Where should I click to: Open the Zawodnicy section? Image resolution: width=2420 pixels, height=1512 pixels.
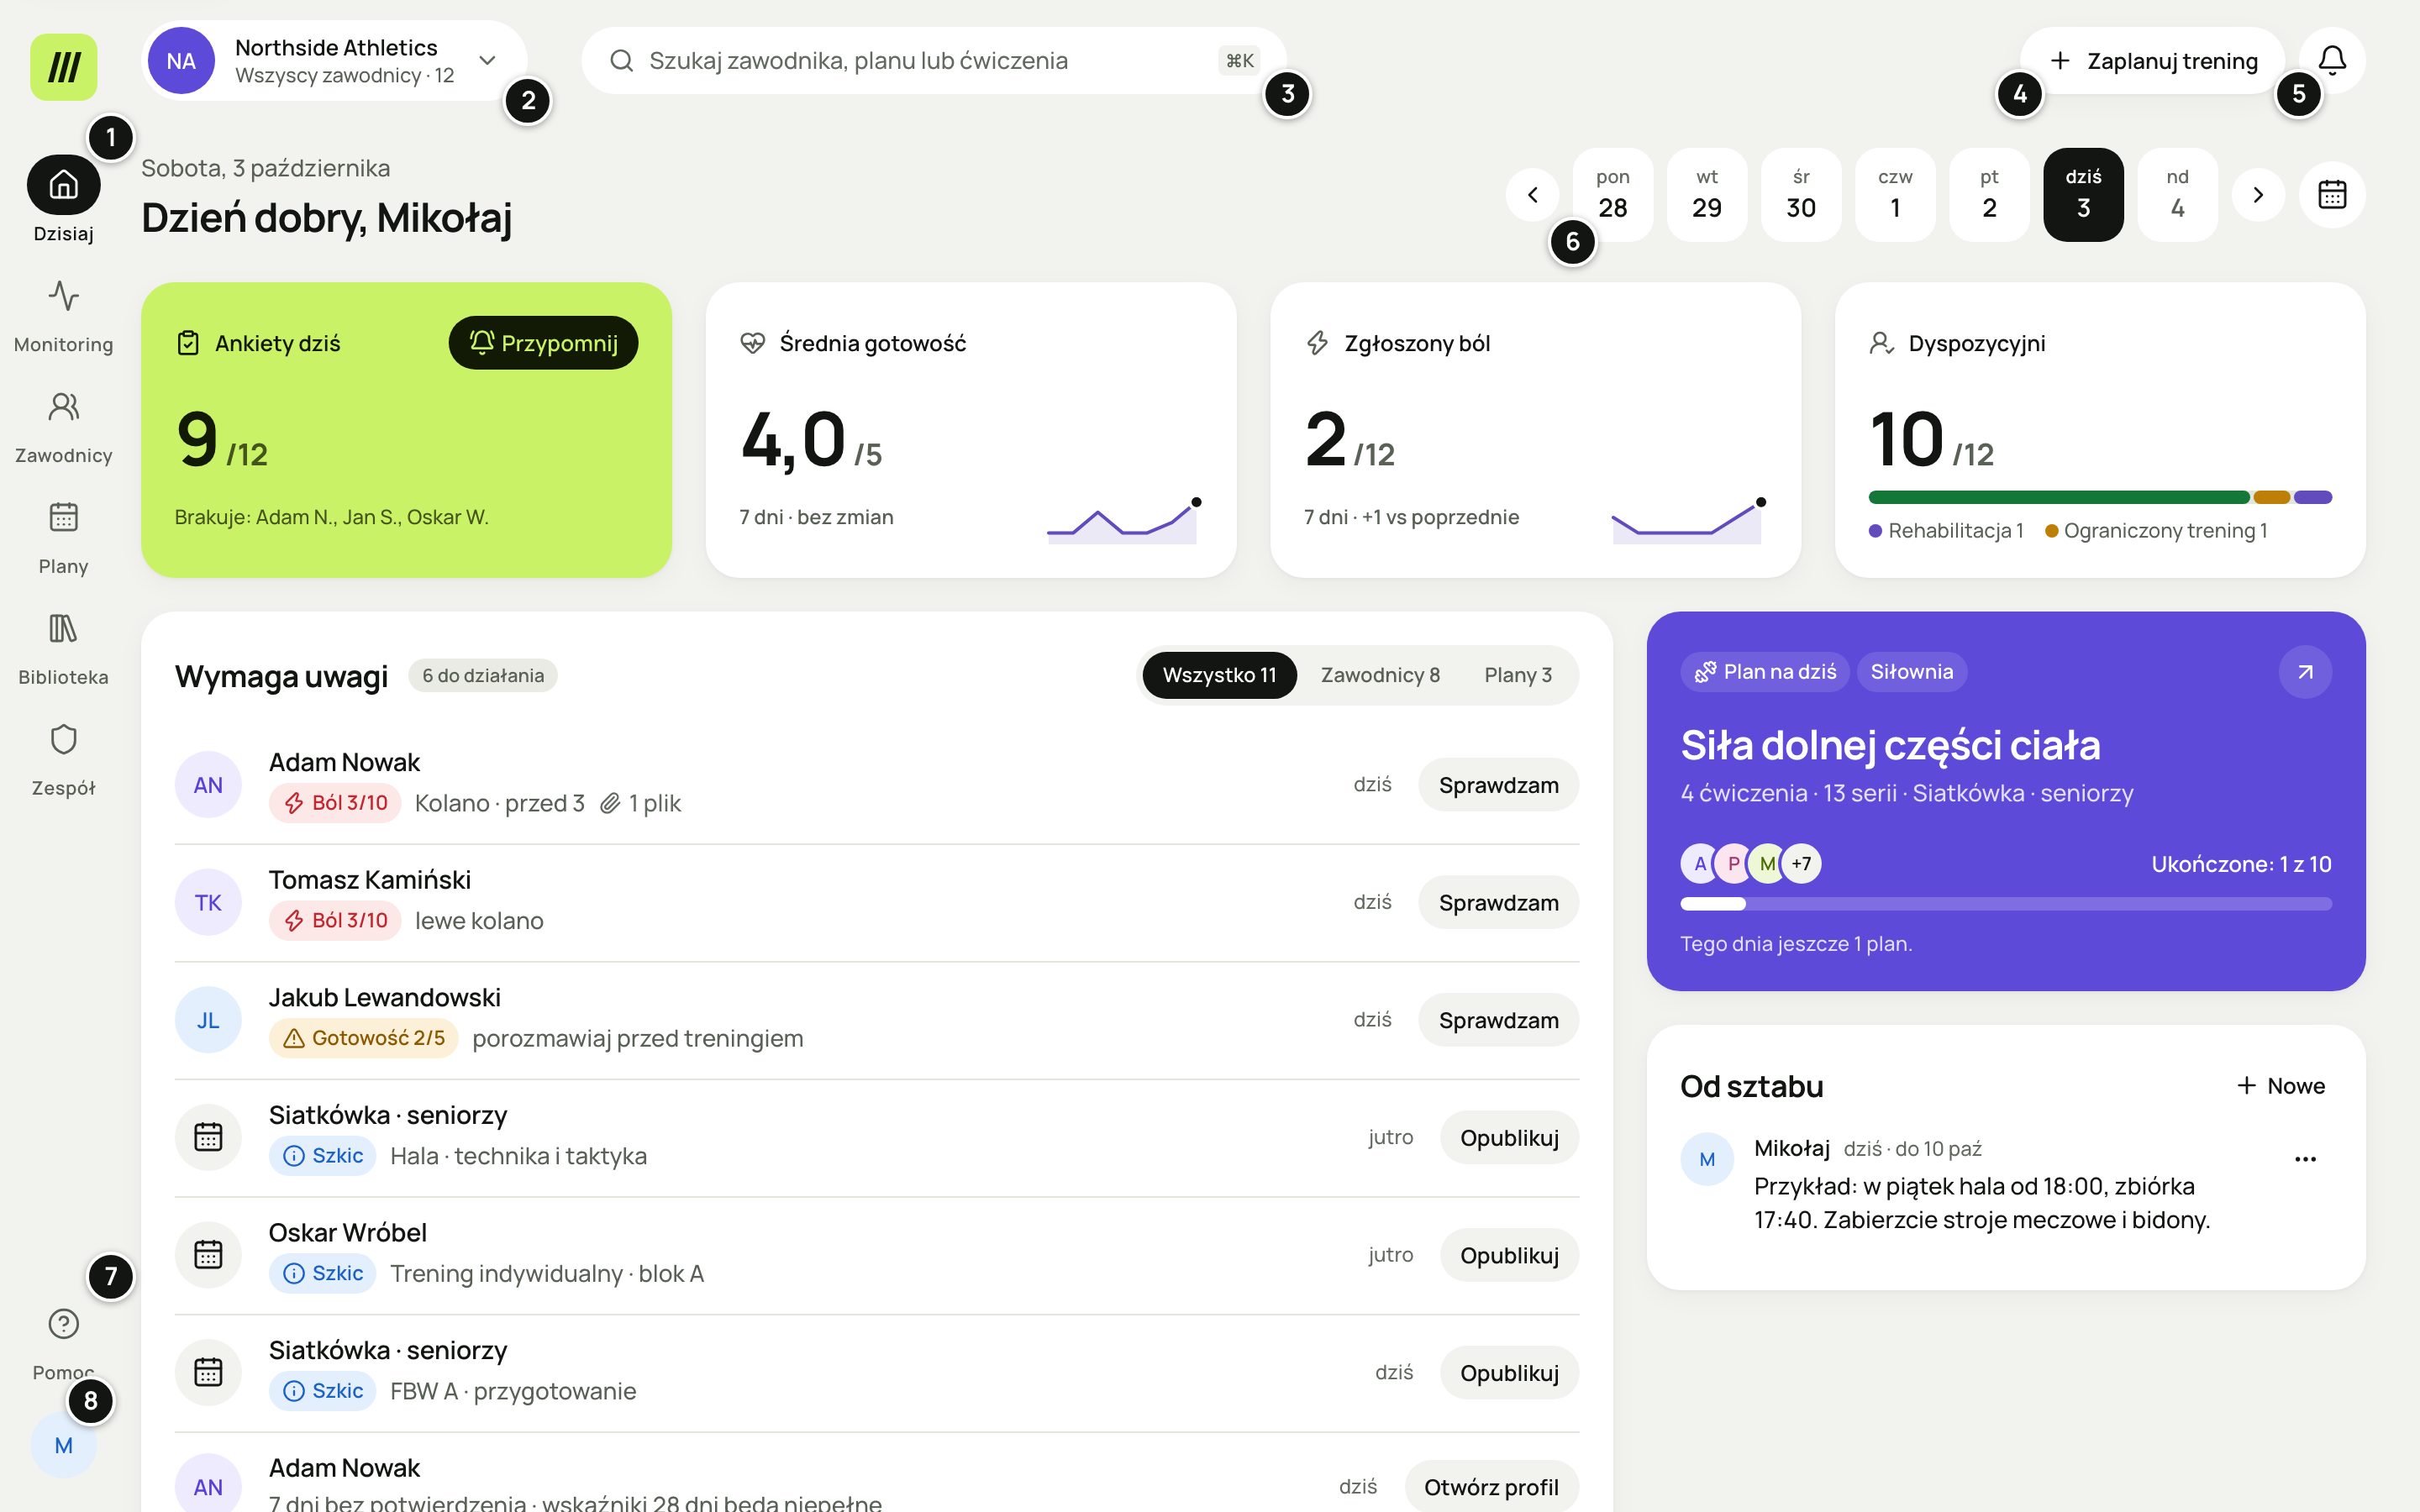point(63,427)
